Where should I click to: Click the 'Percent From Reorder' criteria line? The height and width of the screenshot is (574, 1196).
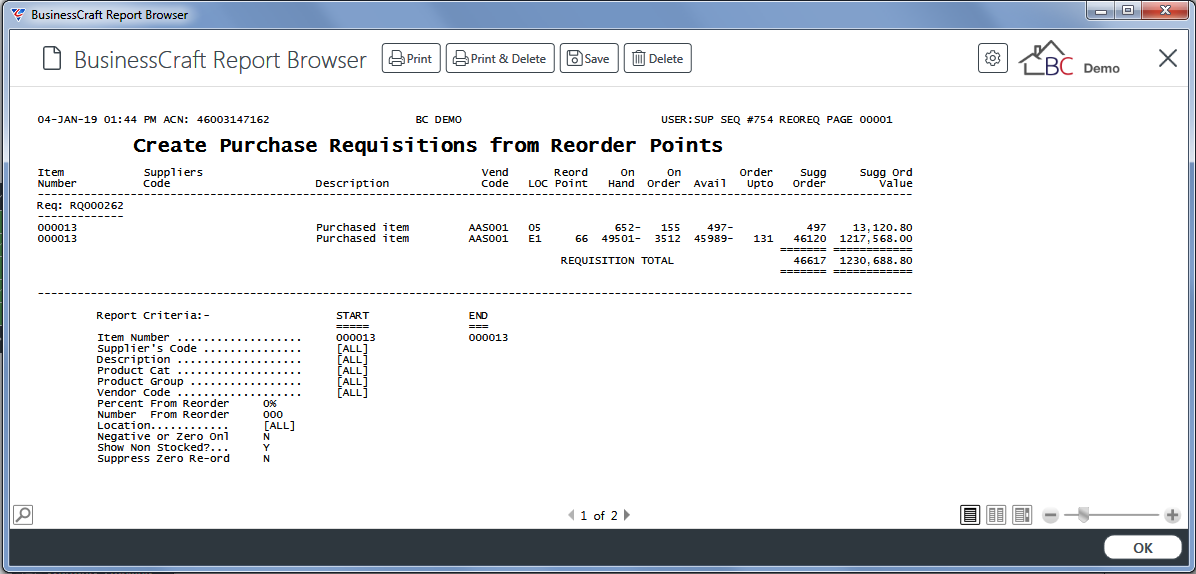[186, 403]
